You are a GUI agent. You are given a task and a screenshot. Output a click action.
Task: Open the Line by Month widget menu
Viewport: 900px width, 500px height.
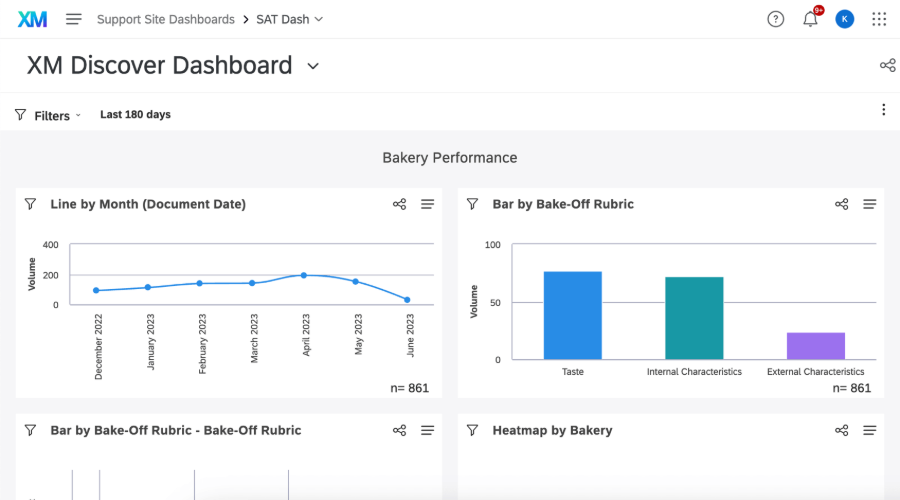(427, 204)
